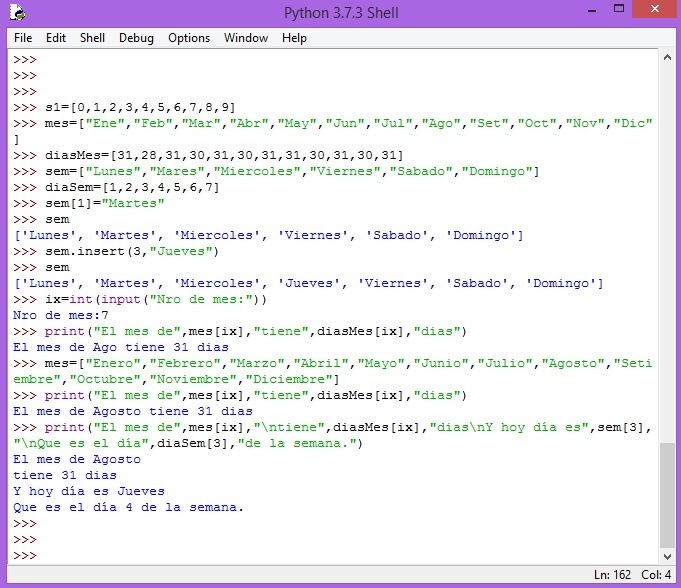Close the Python 3.7.3 Shell window

coord(655,9)
